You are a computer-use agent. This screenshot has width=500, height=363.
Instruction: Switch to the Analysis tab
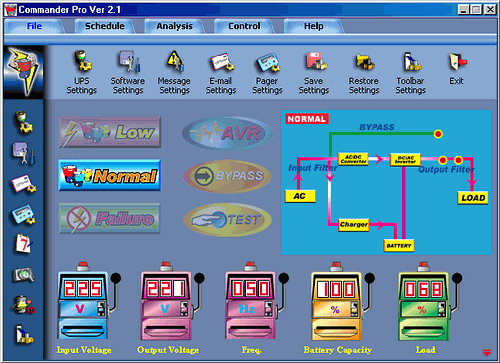click(175, 26)
